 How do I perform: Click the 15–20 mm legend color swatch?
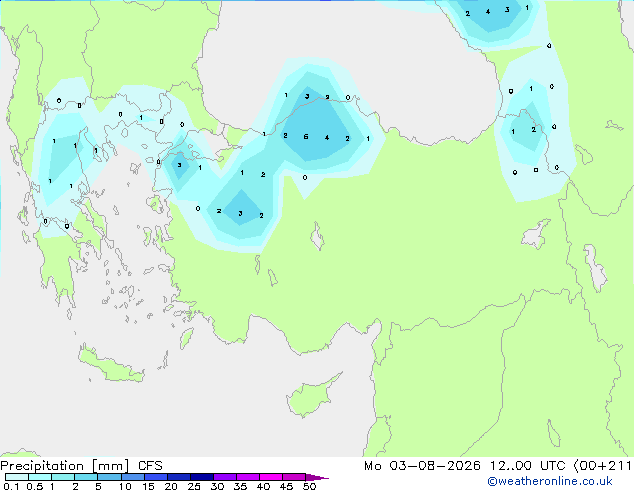coord(156,477)
